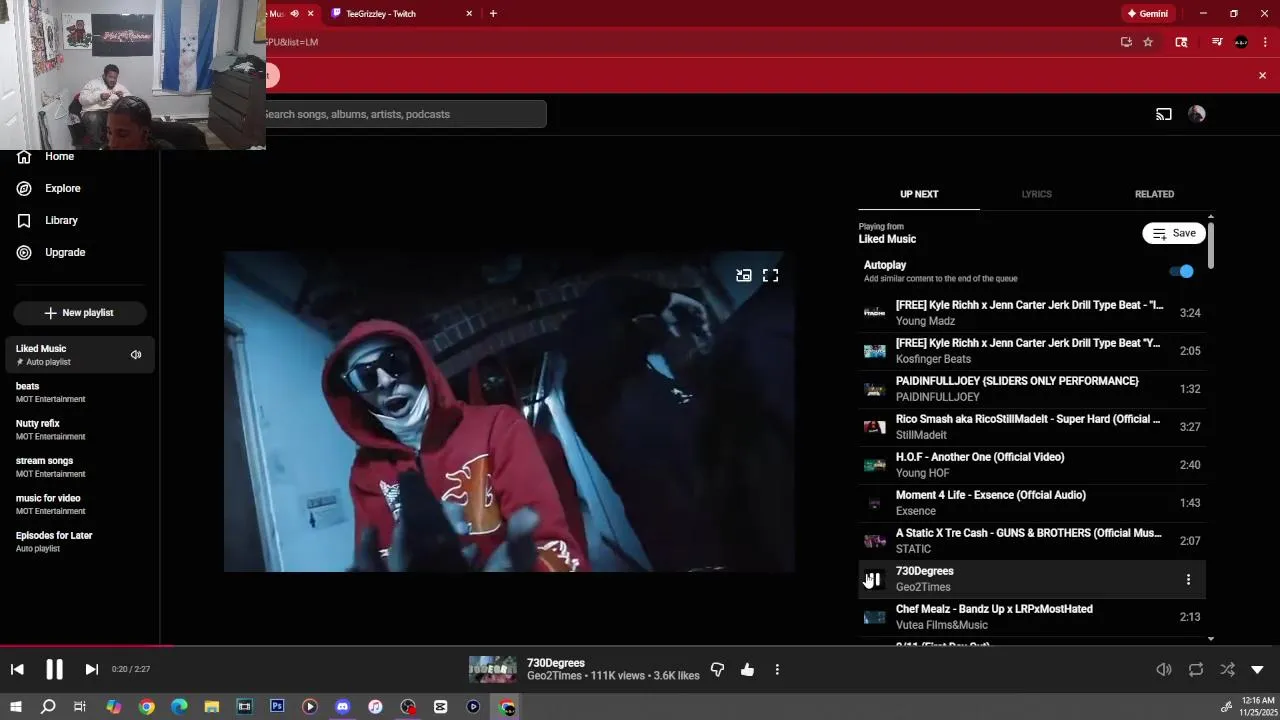
Task: Enter miniplayer mode on the video
Action: [744, 276]
